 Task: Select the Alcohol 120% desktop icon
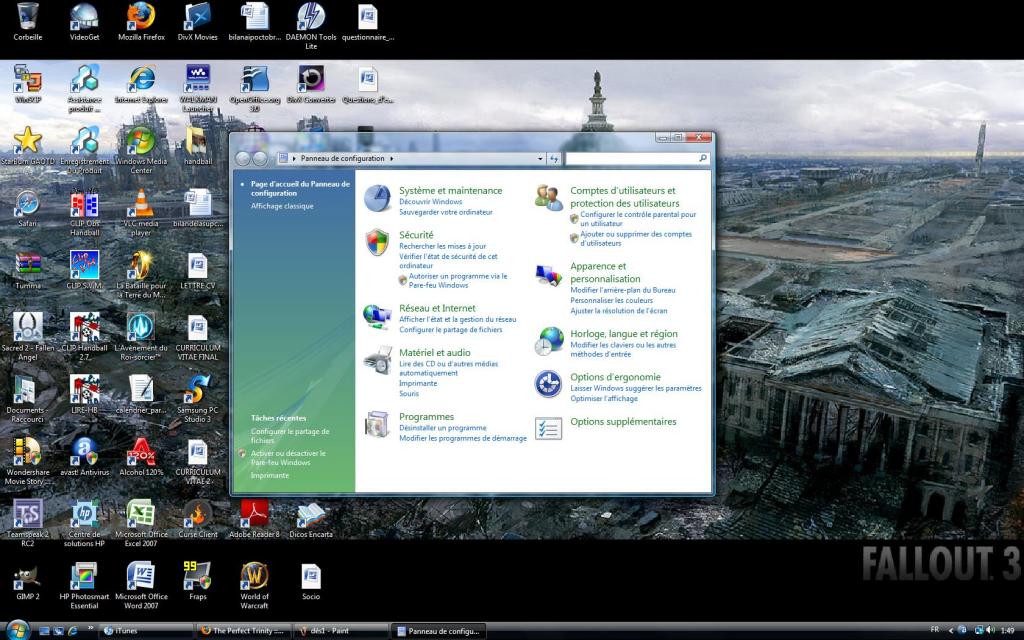pos(141,456)
